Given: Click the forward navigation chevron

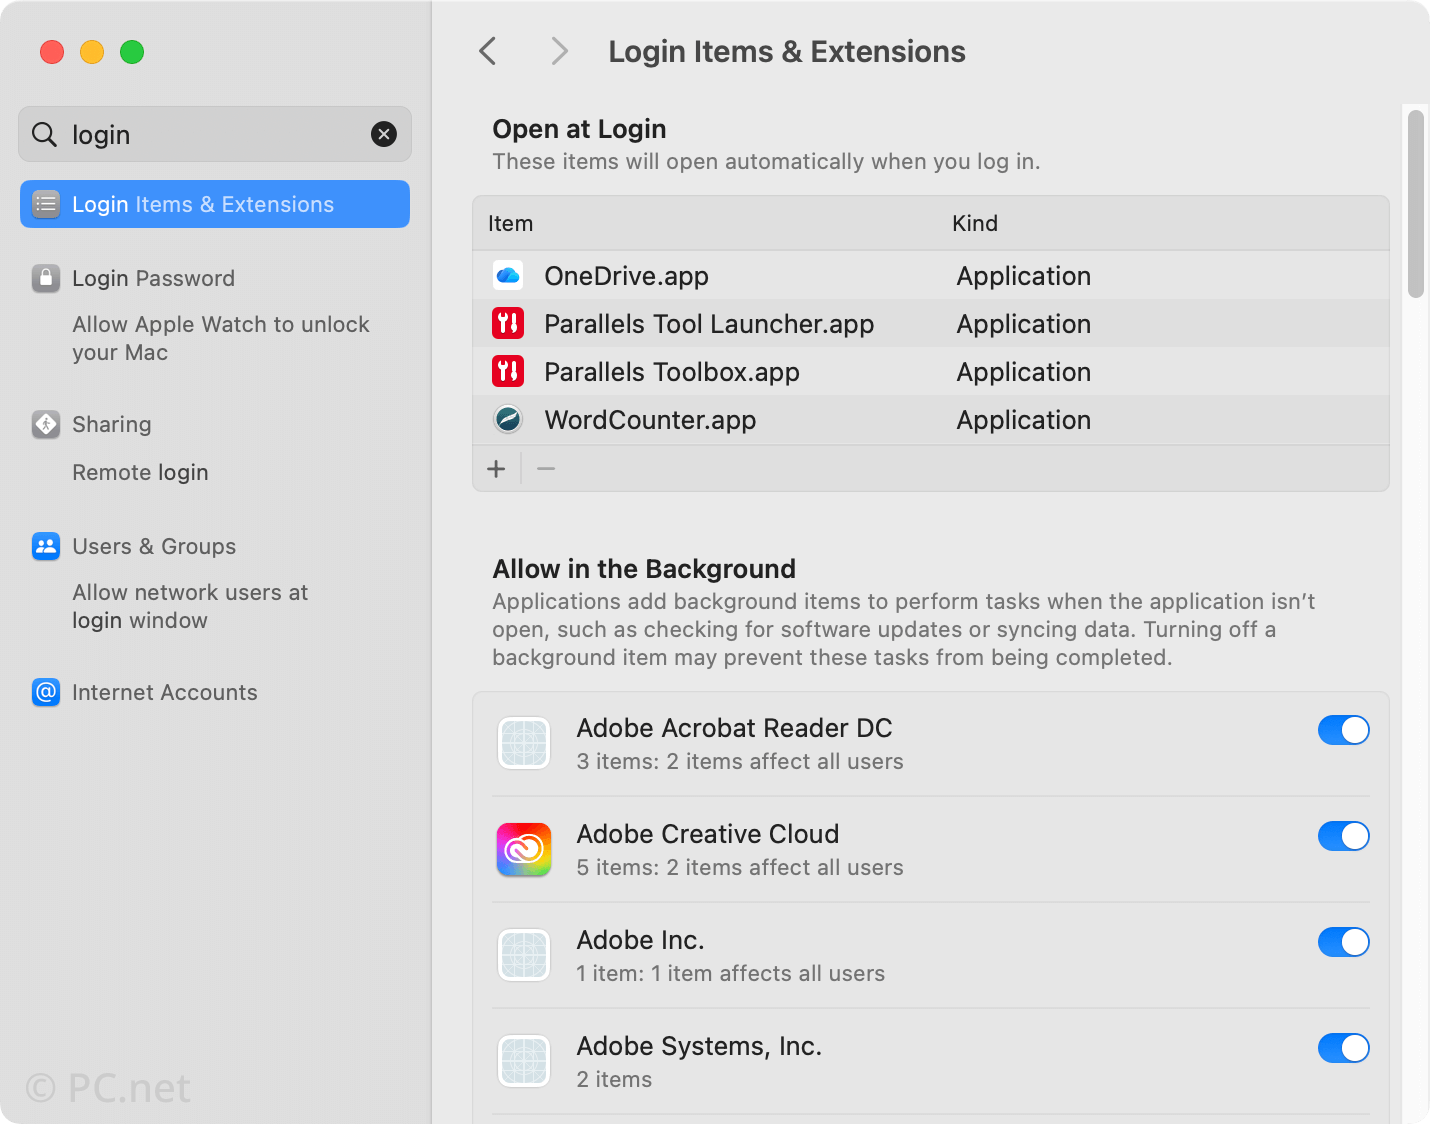Looking at the screenshot, I should click(x=559, y=51).
